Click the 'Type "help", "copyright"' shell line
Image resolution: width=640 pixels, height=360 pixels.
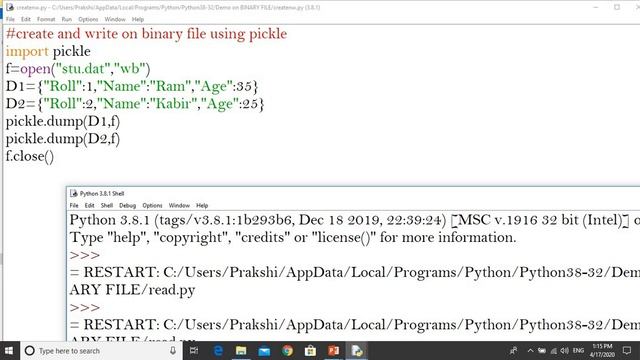tap(293, 237)
